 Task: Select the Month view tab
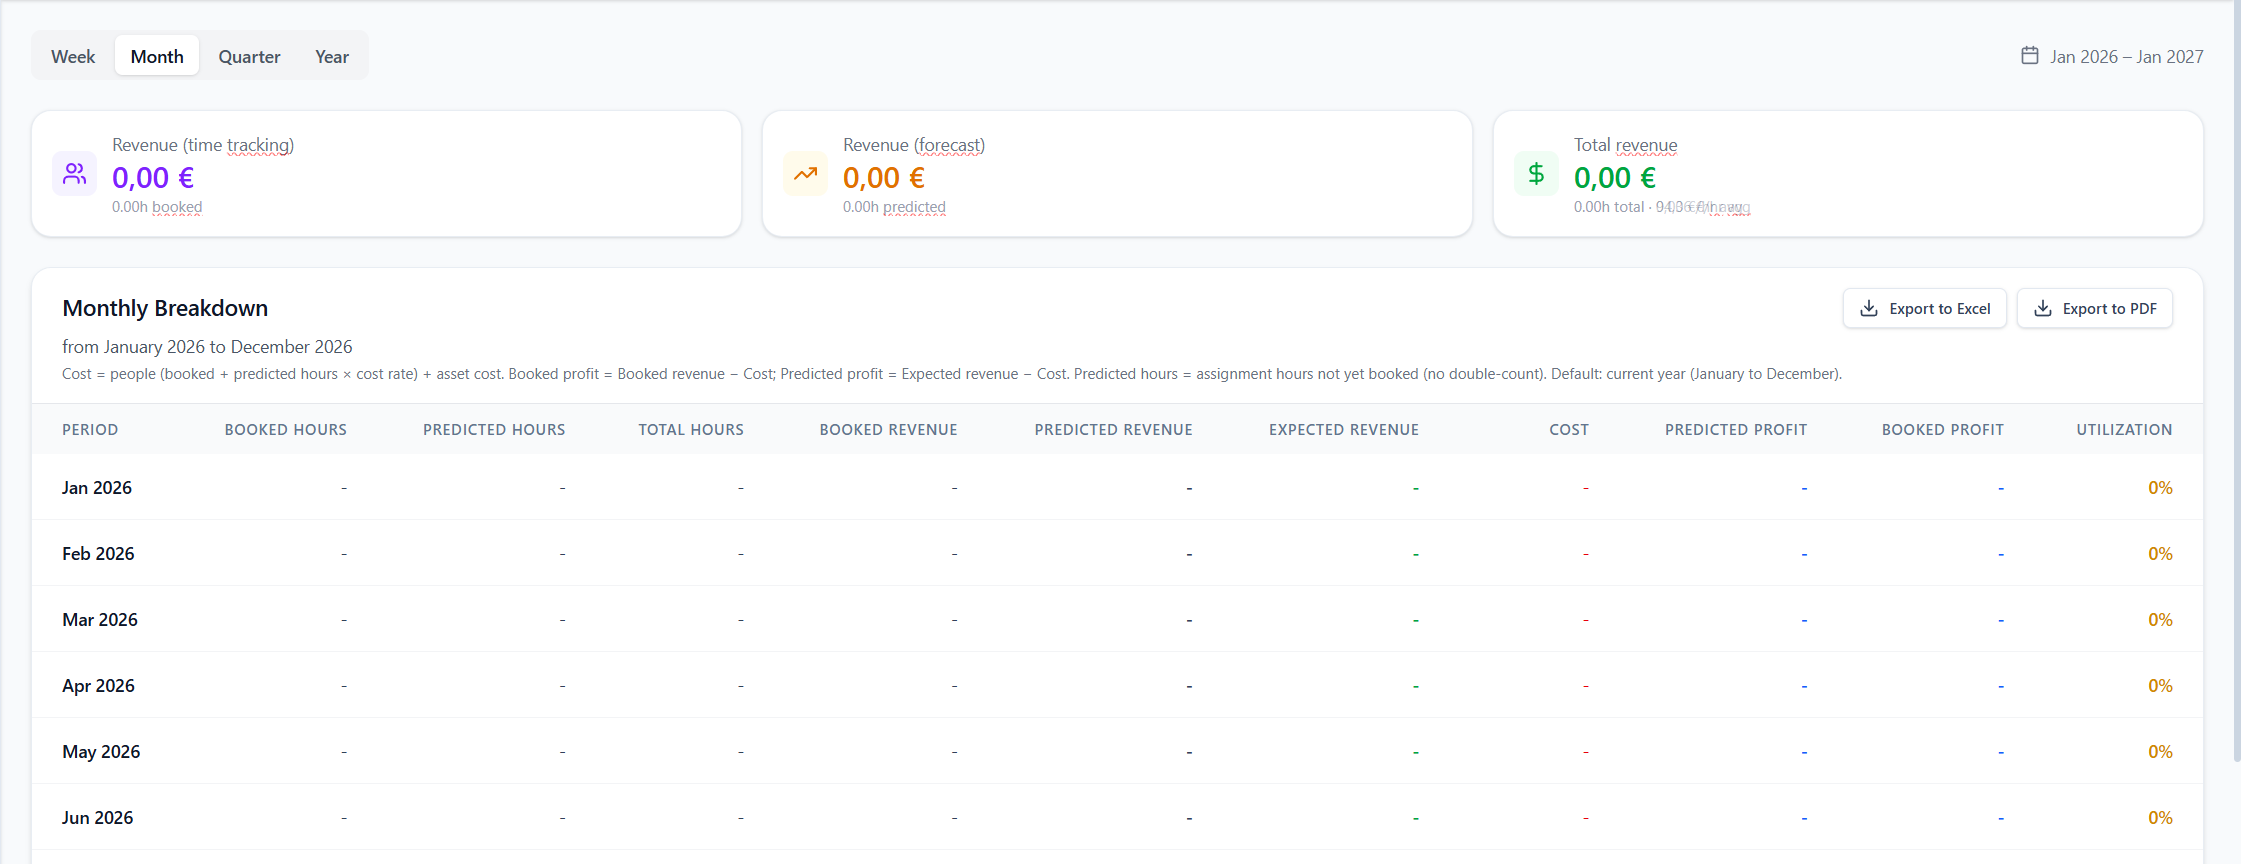click(157, 57)
